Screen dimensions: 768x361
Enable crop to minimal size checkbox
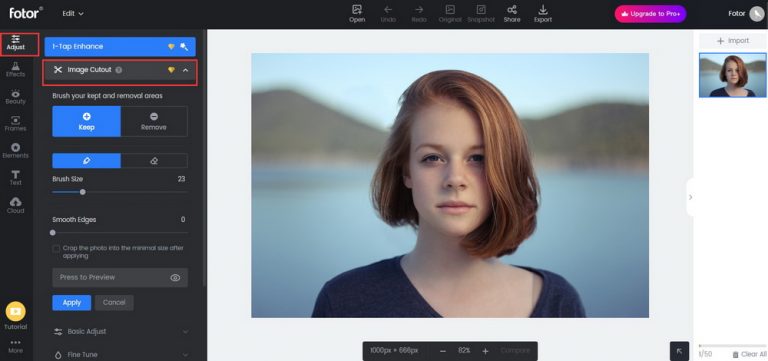coord(56,248)
